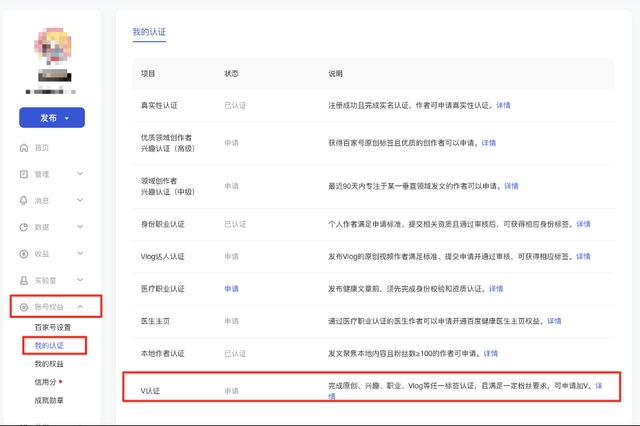Viewport: 640px width, 426px height.
Task: Expand the 管理 menu chevron
Action: (80, 174)
